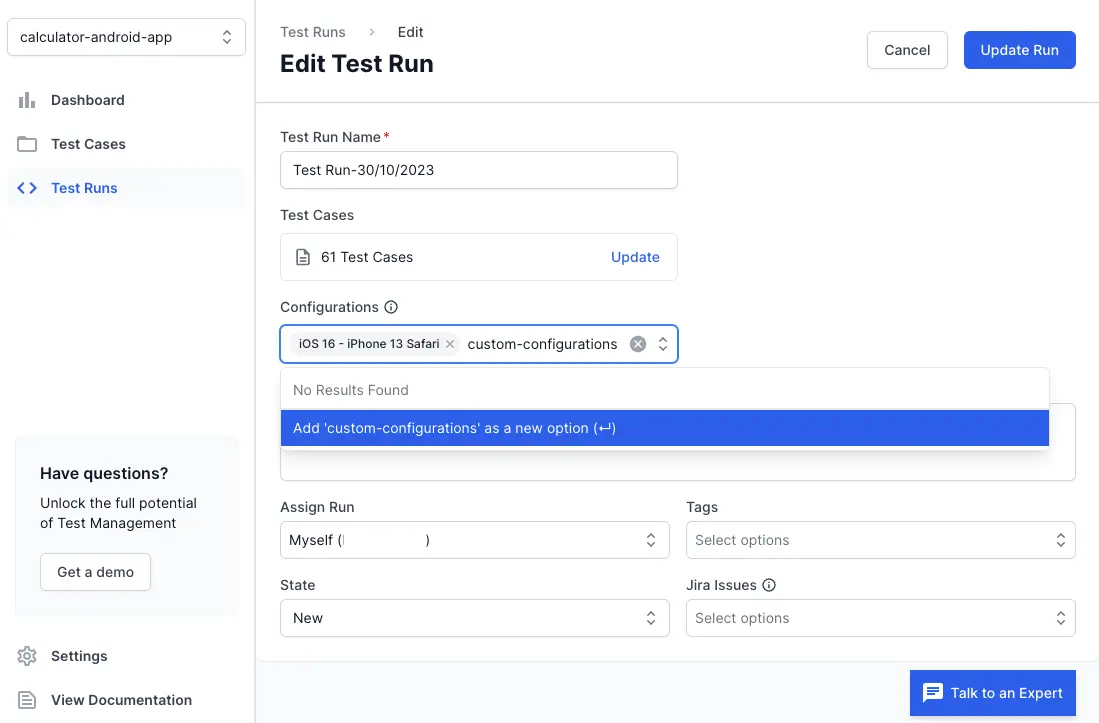This screenshot has width=1099, height=723.
Task: Click the Test Cases folder icon
Action: click(27, 144)
